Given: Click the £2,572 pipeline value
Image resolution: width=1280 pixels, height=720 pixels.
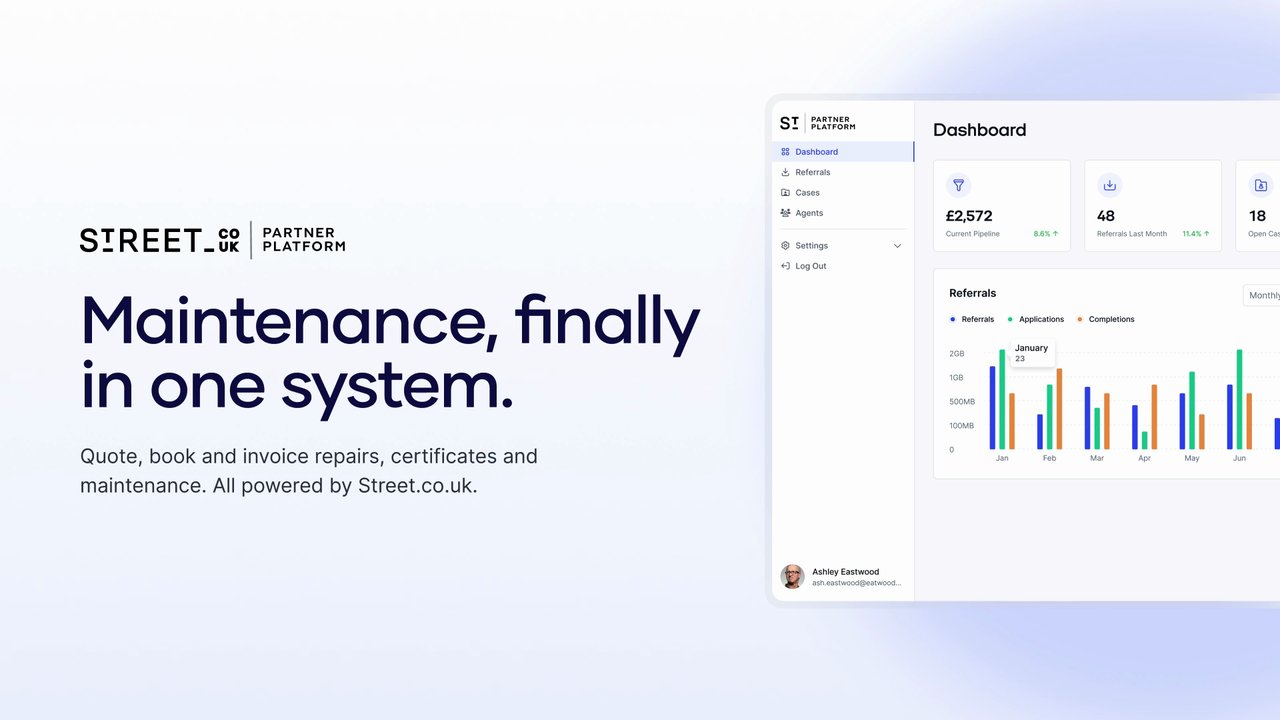Looking at the screenshot, I should click(969, 216).
